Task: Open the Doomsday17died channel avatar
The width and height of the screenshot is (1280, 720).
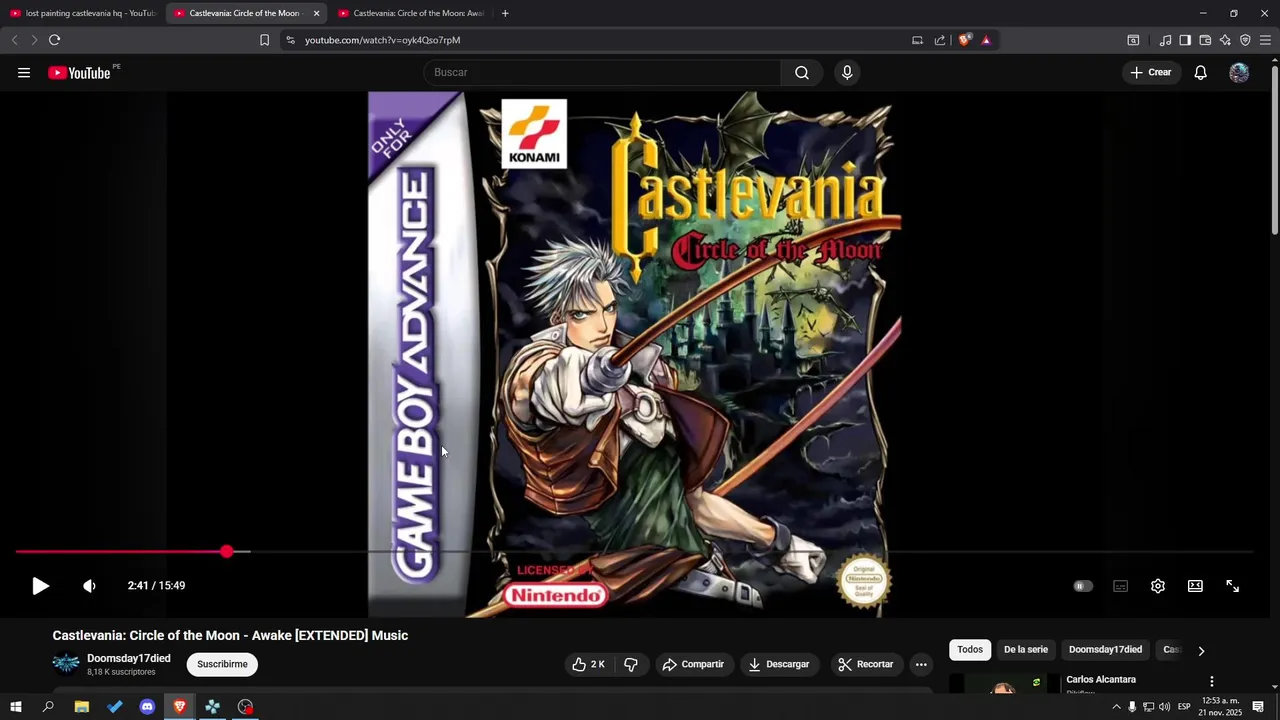Action: (66, 664)
